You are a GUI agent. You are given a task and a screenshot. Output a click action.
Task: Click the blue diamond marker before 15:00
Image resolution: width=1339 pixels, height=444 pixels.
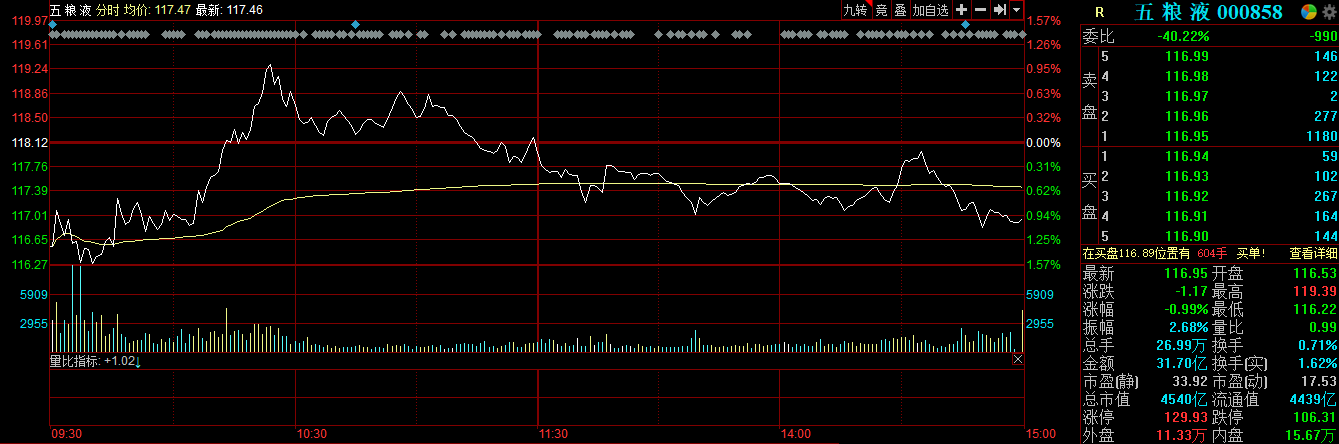tap(964, 24)
